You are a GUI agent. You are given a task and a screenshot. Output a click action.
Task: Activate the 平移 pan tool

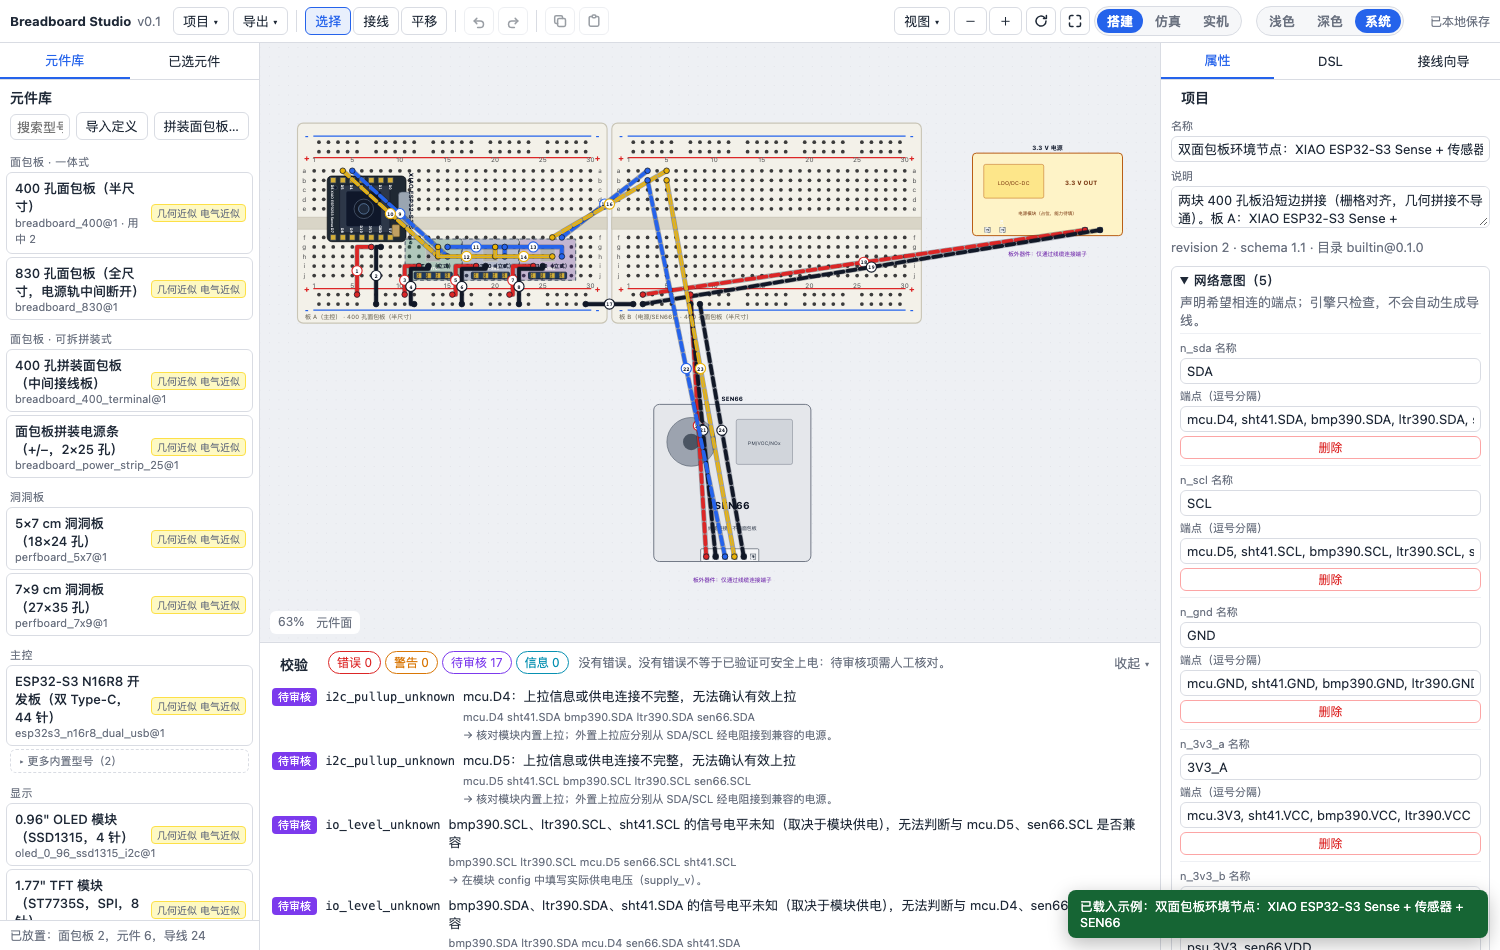(x=424, y=21)
